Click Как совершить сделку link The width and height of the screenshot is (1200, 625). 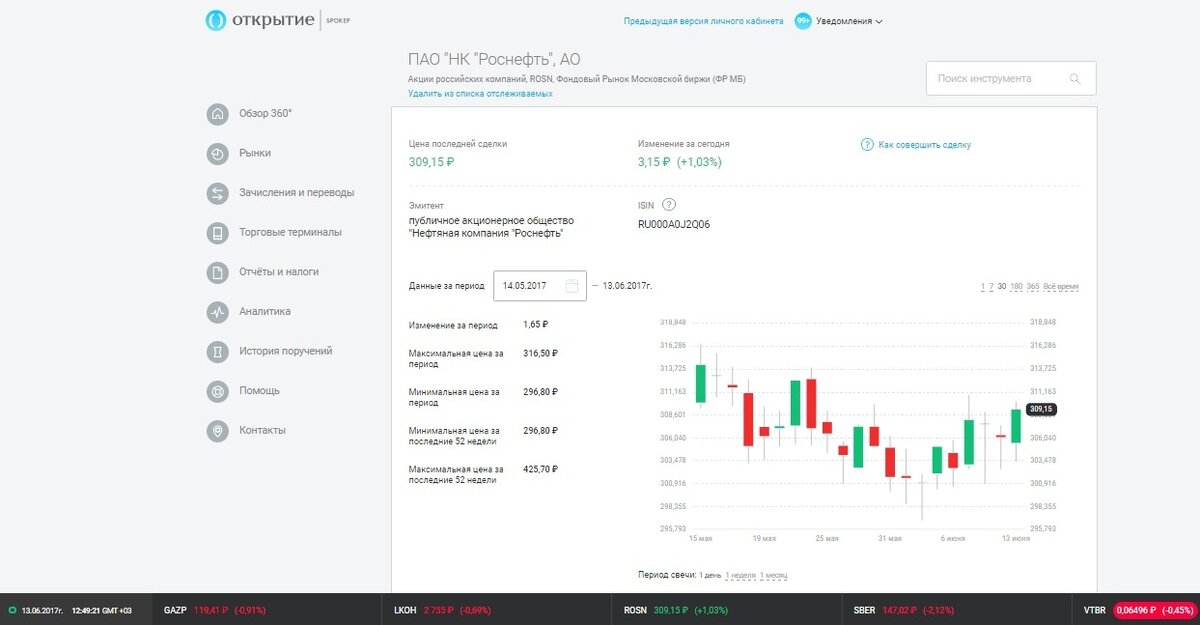pyautogui.click(x=925, y=145)
